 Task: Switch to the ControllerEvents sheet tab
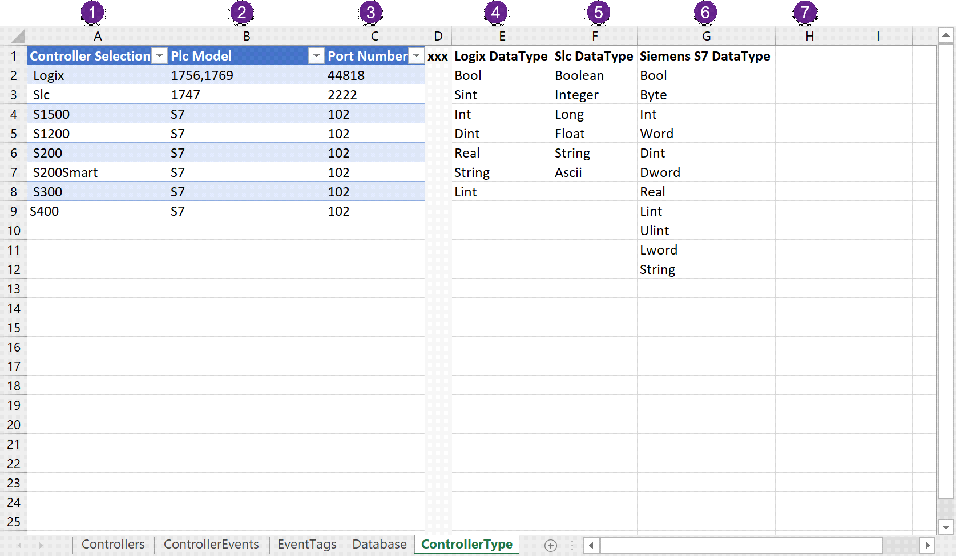pyautogui.click(x=211, y=544)
